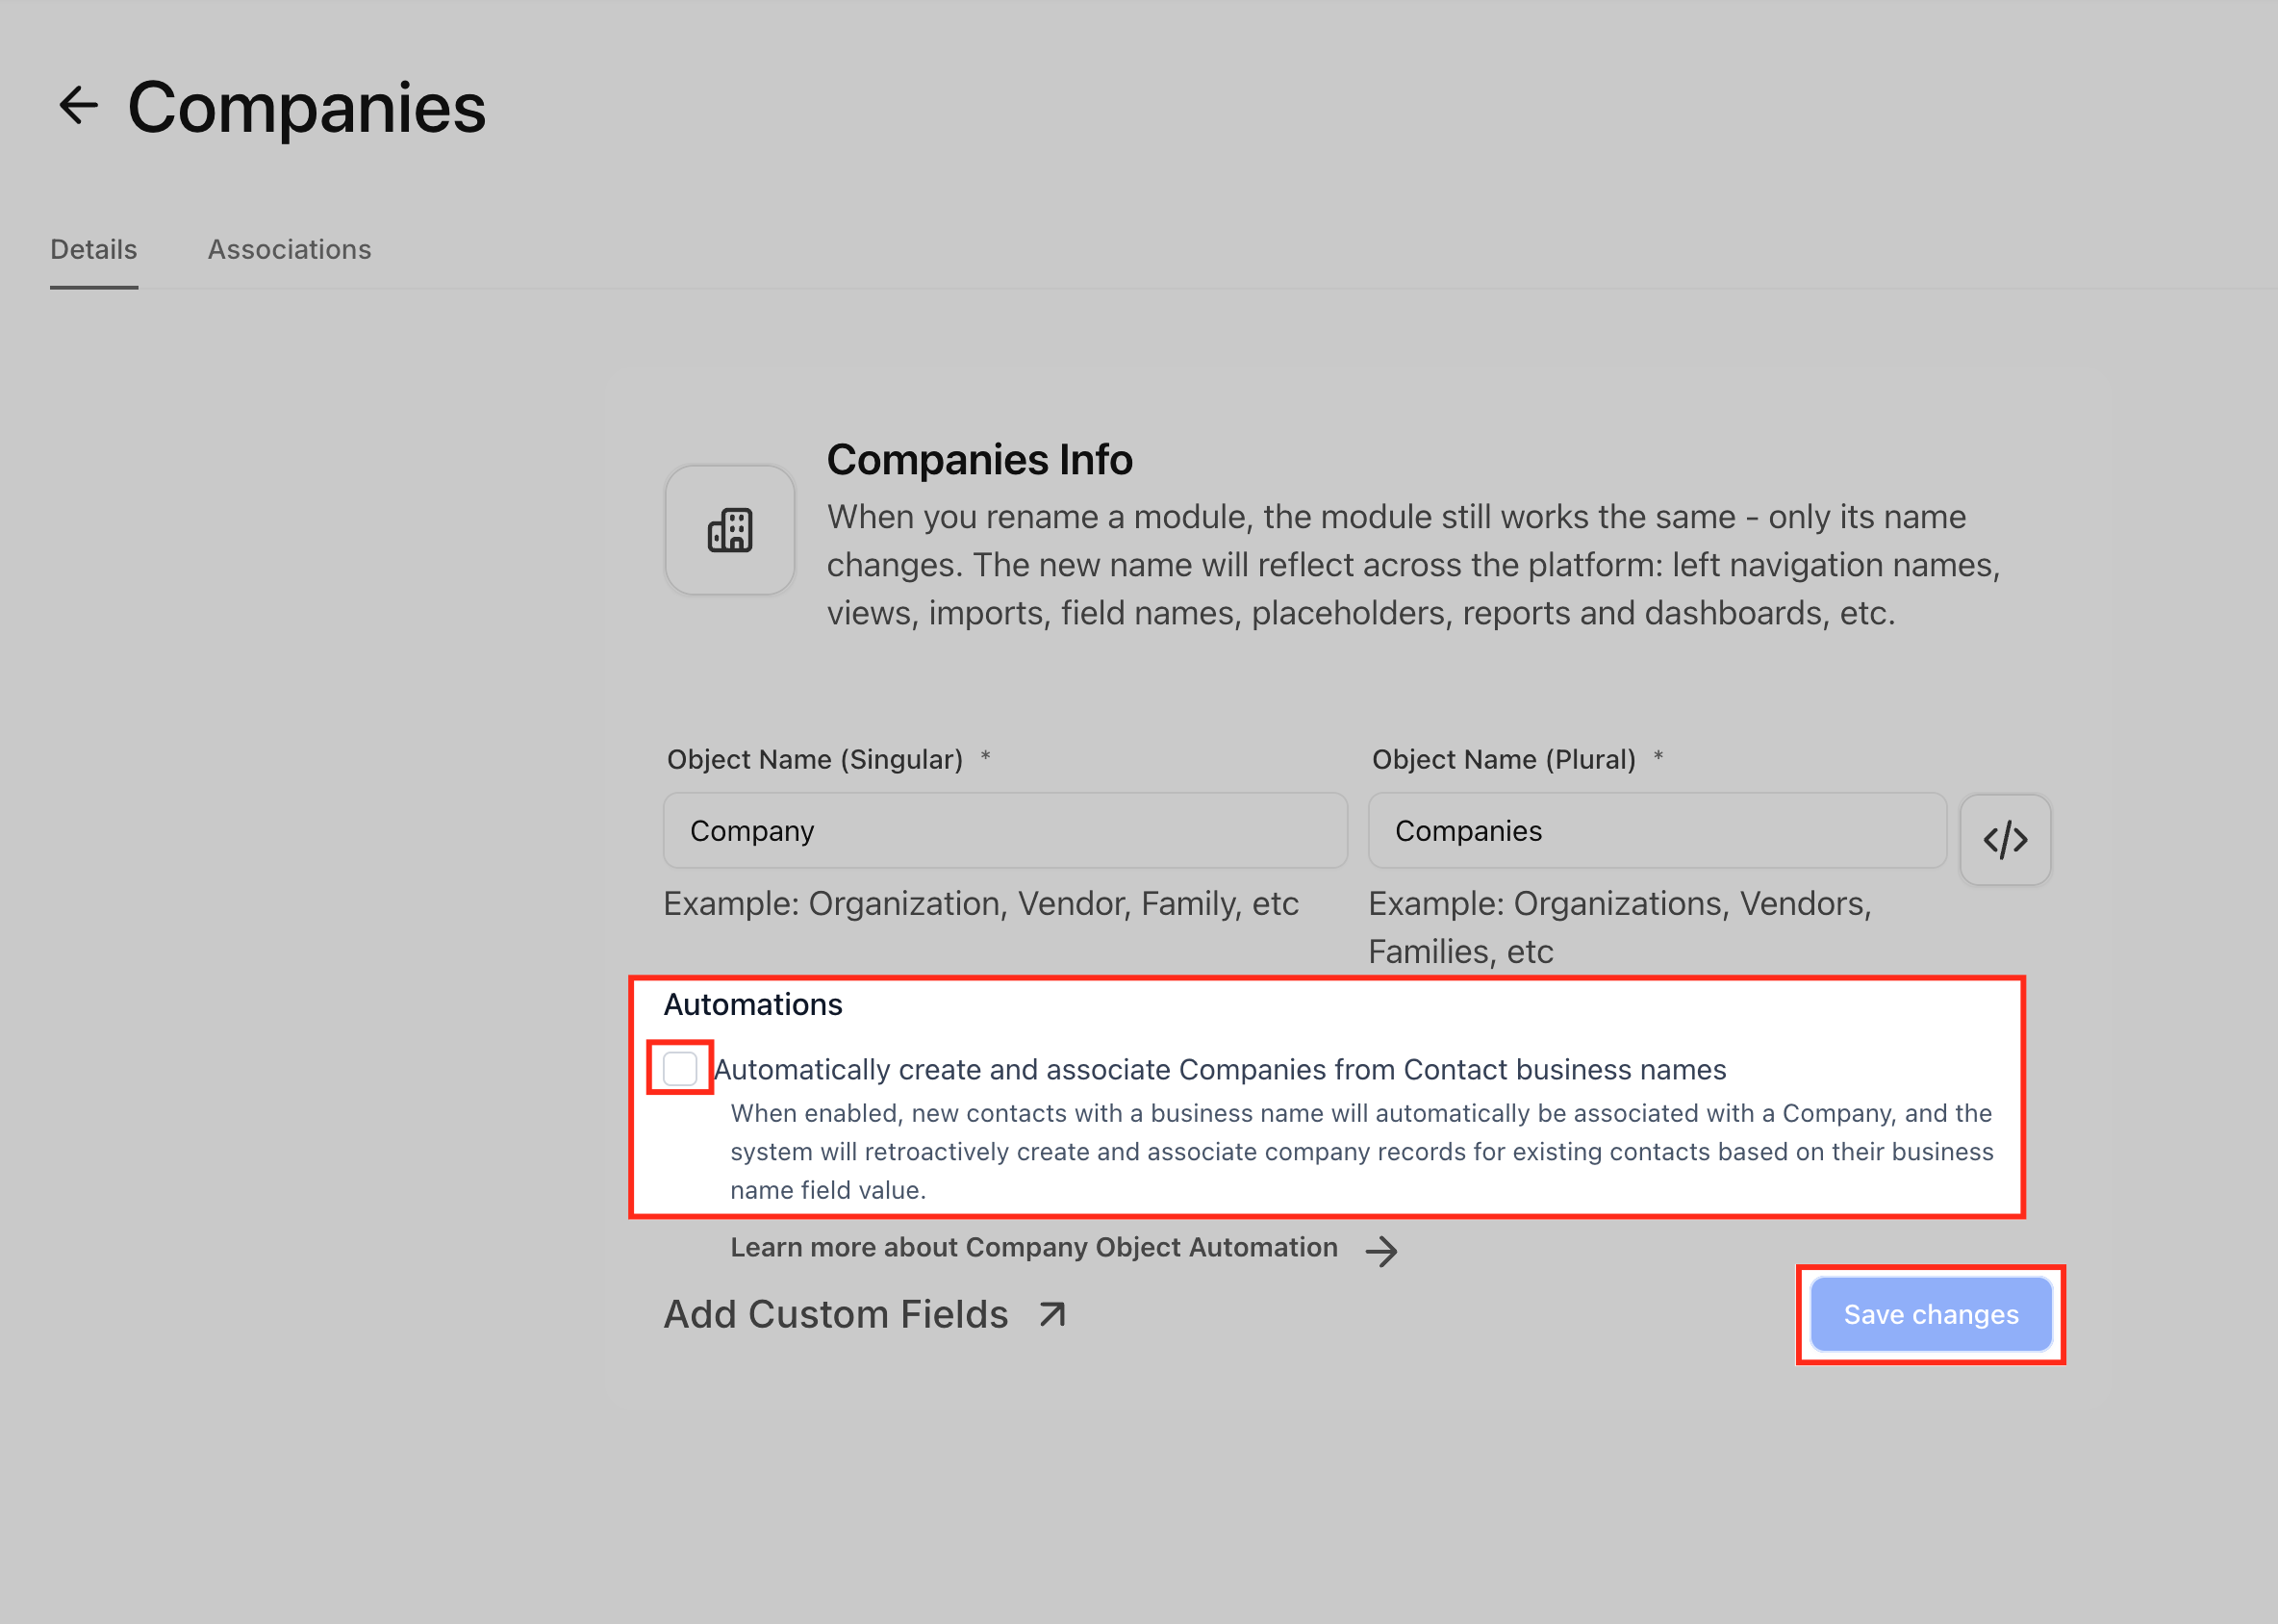Click the code brackets icon button
2278x1624 pixels.
point(2005,840)
